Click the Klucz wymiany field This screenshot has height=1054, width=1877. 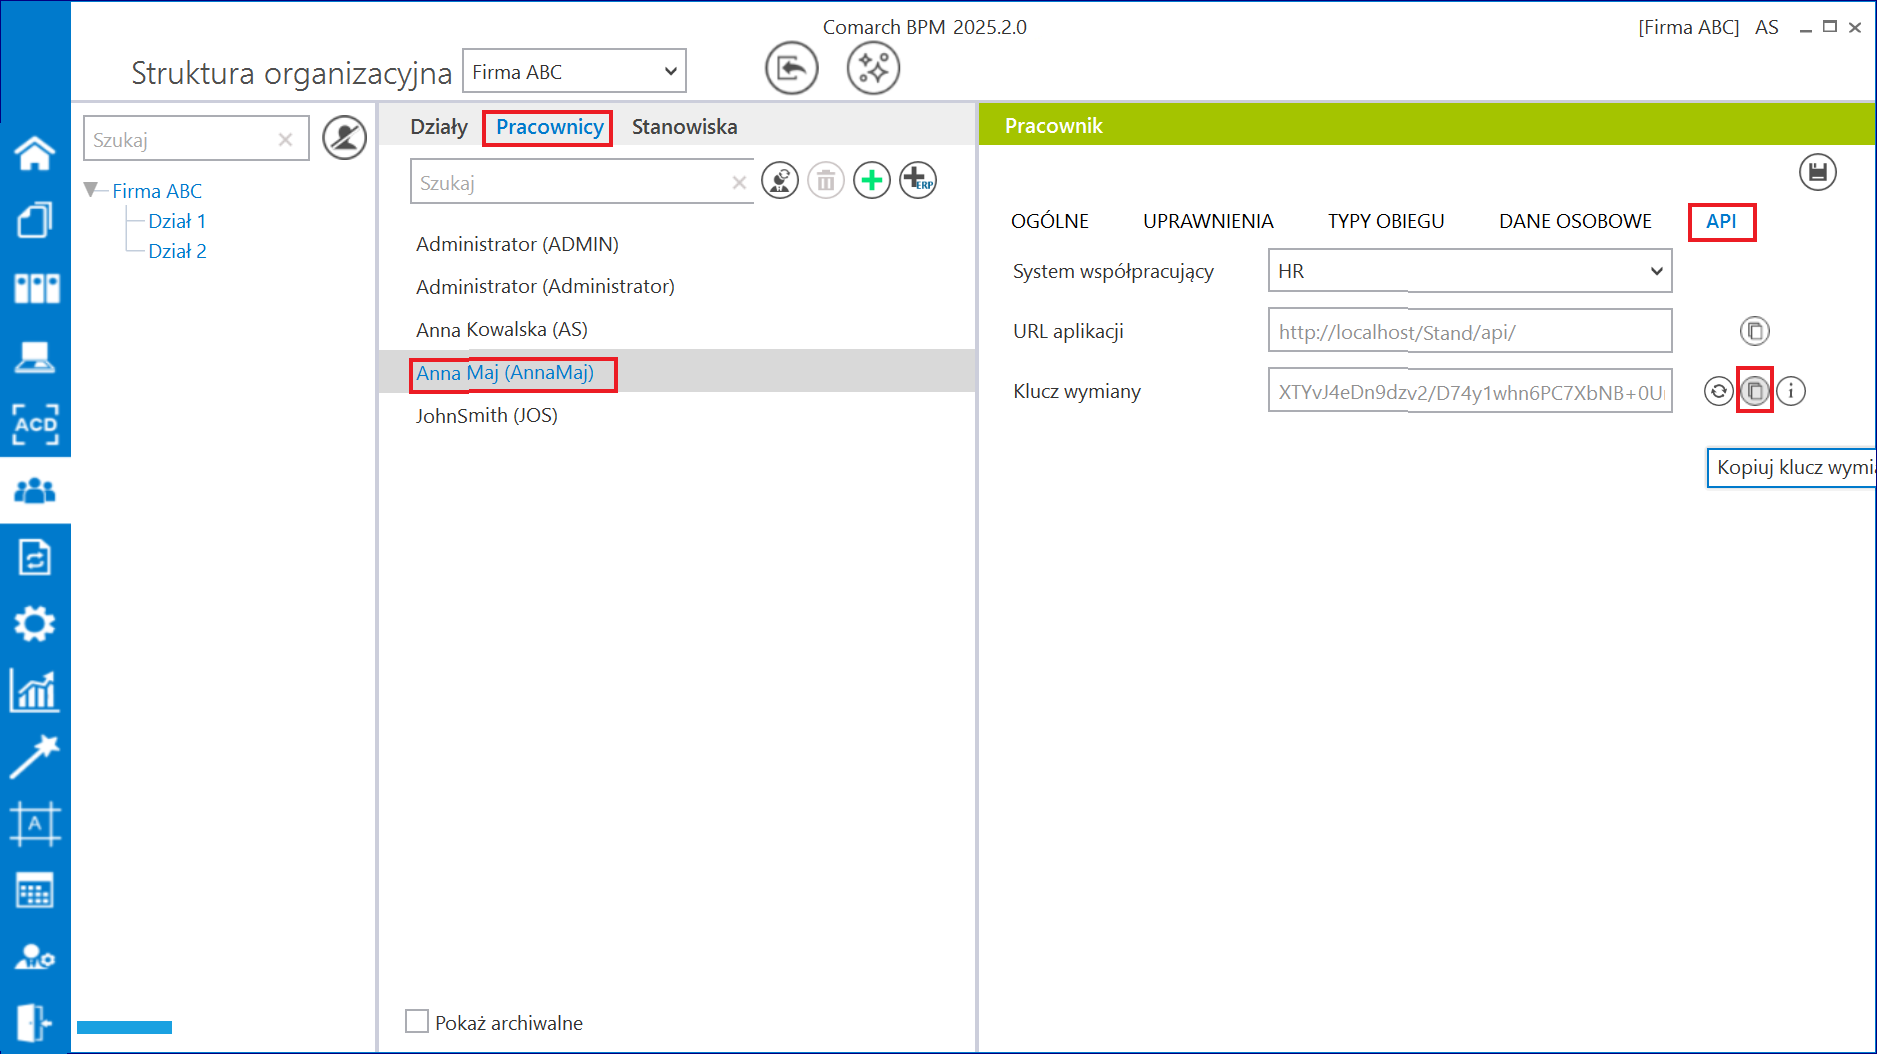[x=1470, y=391]
